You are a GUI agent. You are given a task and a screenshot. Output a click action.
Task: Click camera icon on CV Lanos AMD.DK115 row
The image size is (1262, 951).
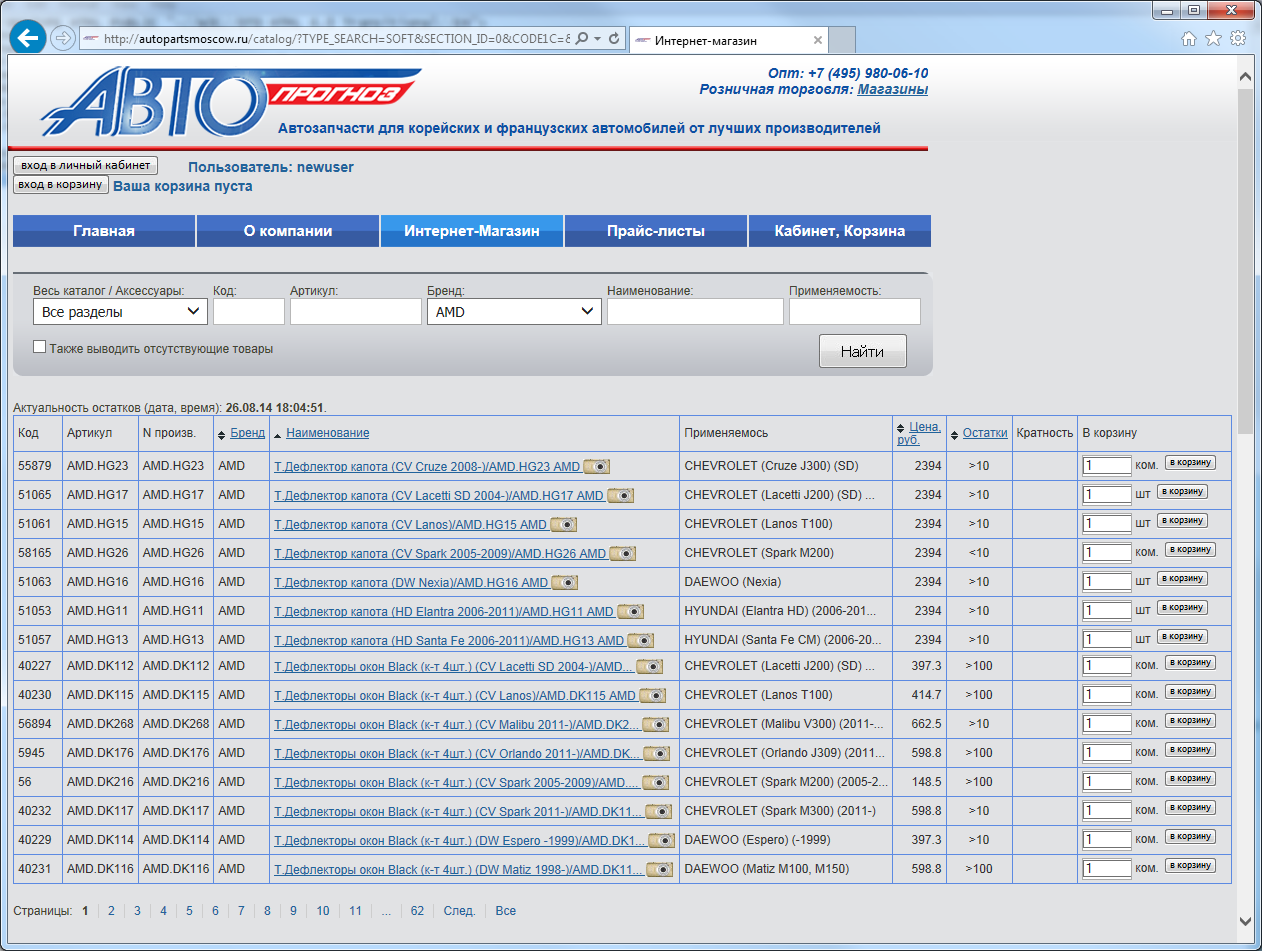click(x=652, y=695)
